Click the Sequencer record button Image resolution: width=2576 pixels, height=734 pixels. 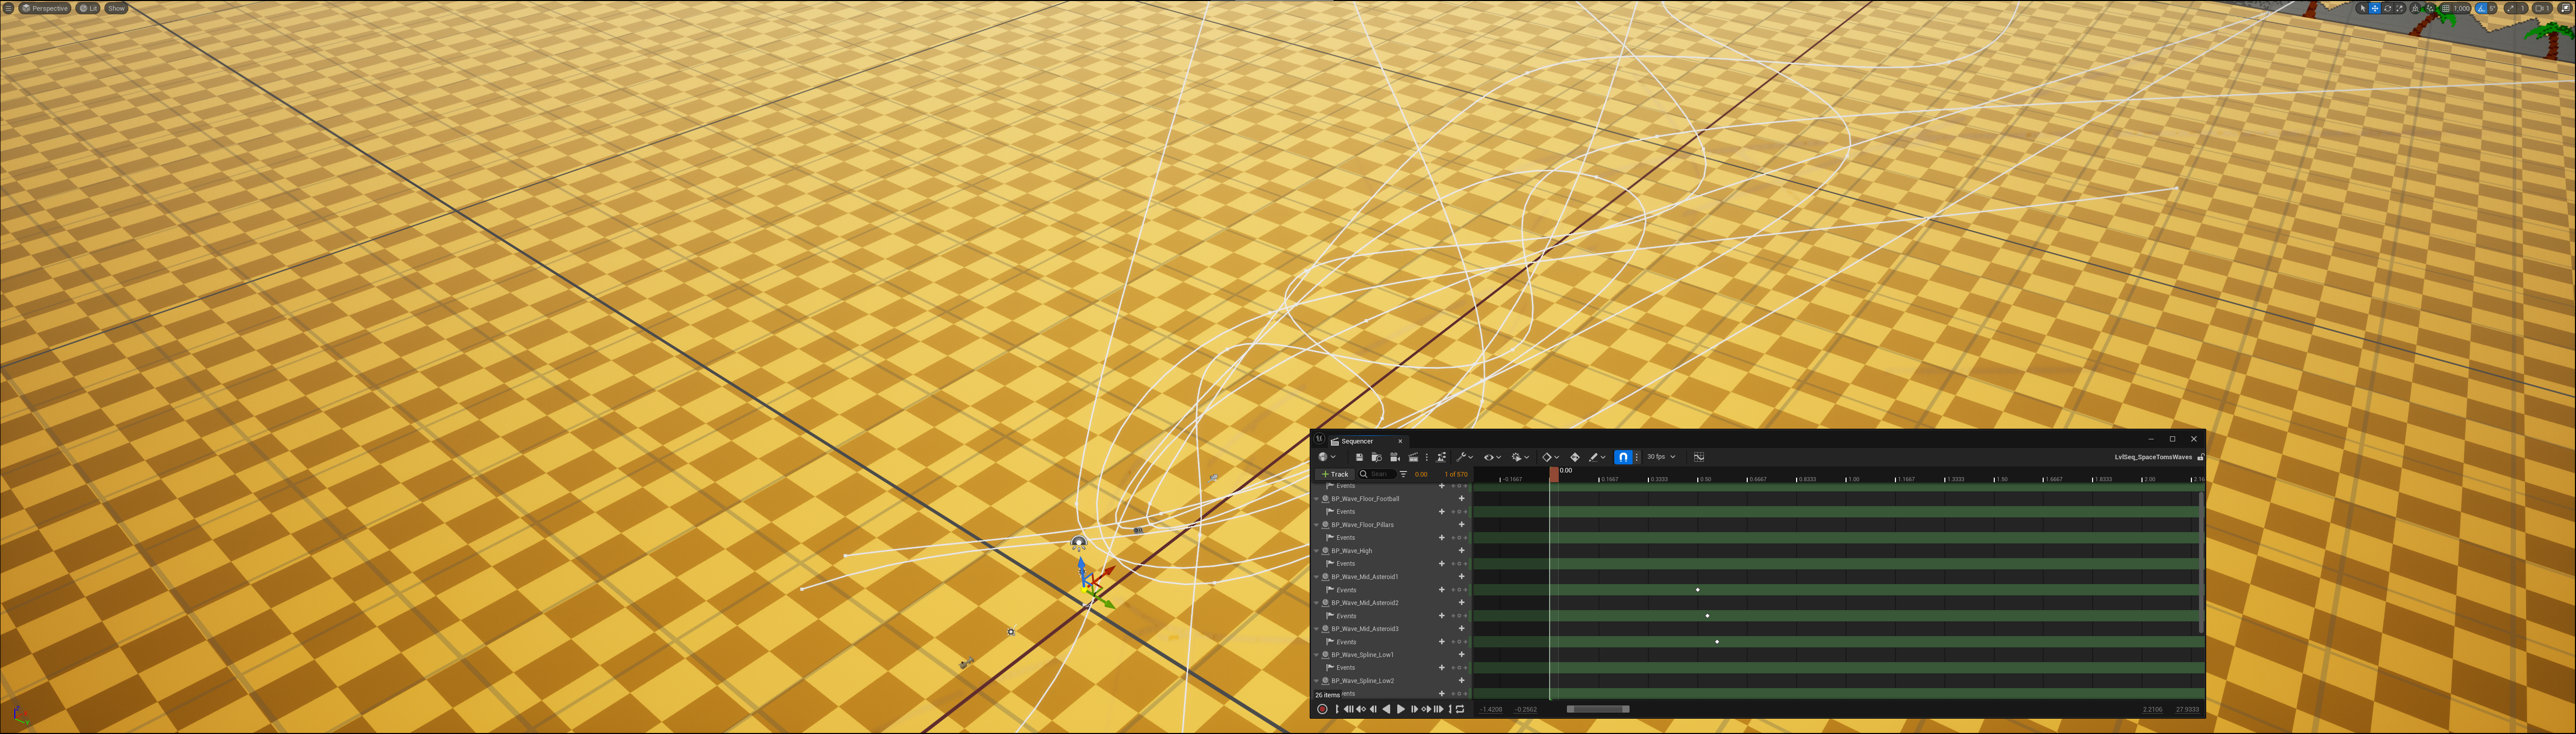click(1322, 709)
